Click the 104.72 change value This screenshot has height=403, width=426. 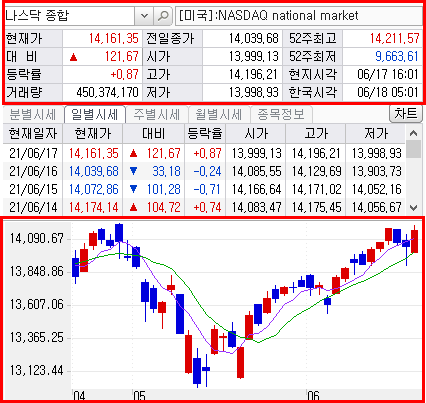pos(164,207)
